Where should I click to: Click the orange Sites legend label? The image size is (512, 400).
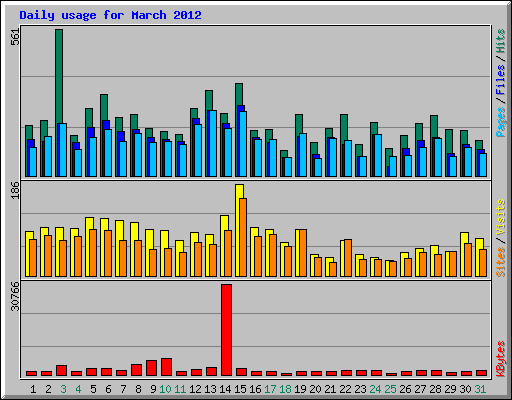pyautogui.click(x=501, y=262)
